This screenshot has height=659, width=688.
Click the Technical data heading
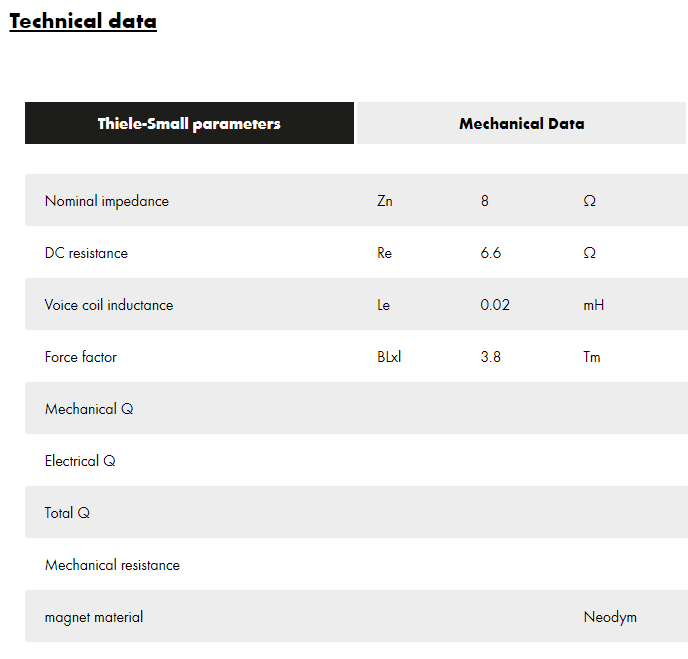coord(83,21)
